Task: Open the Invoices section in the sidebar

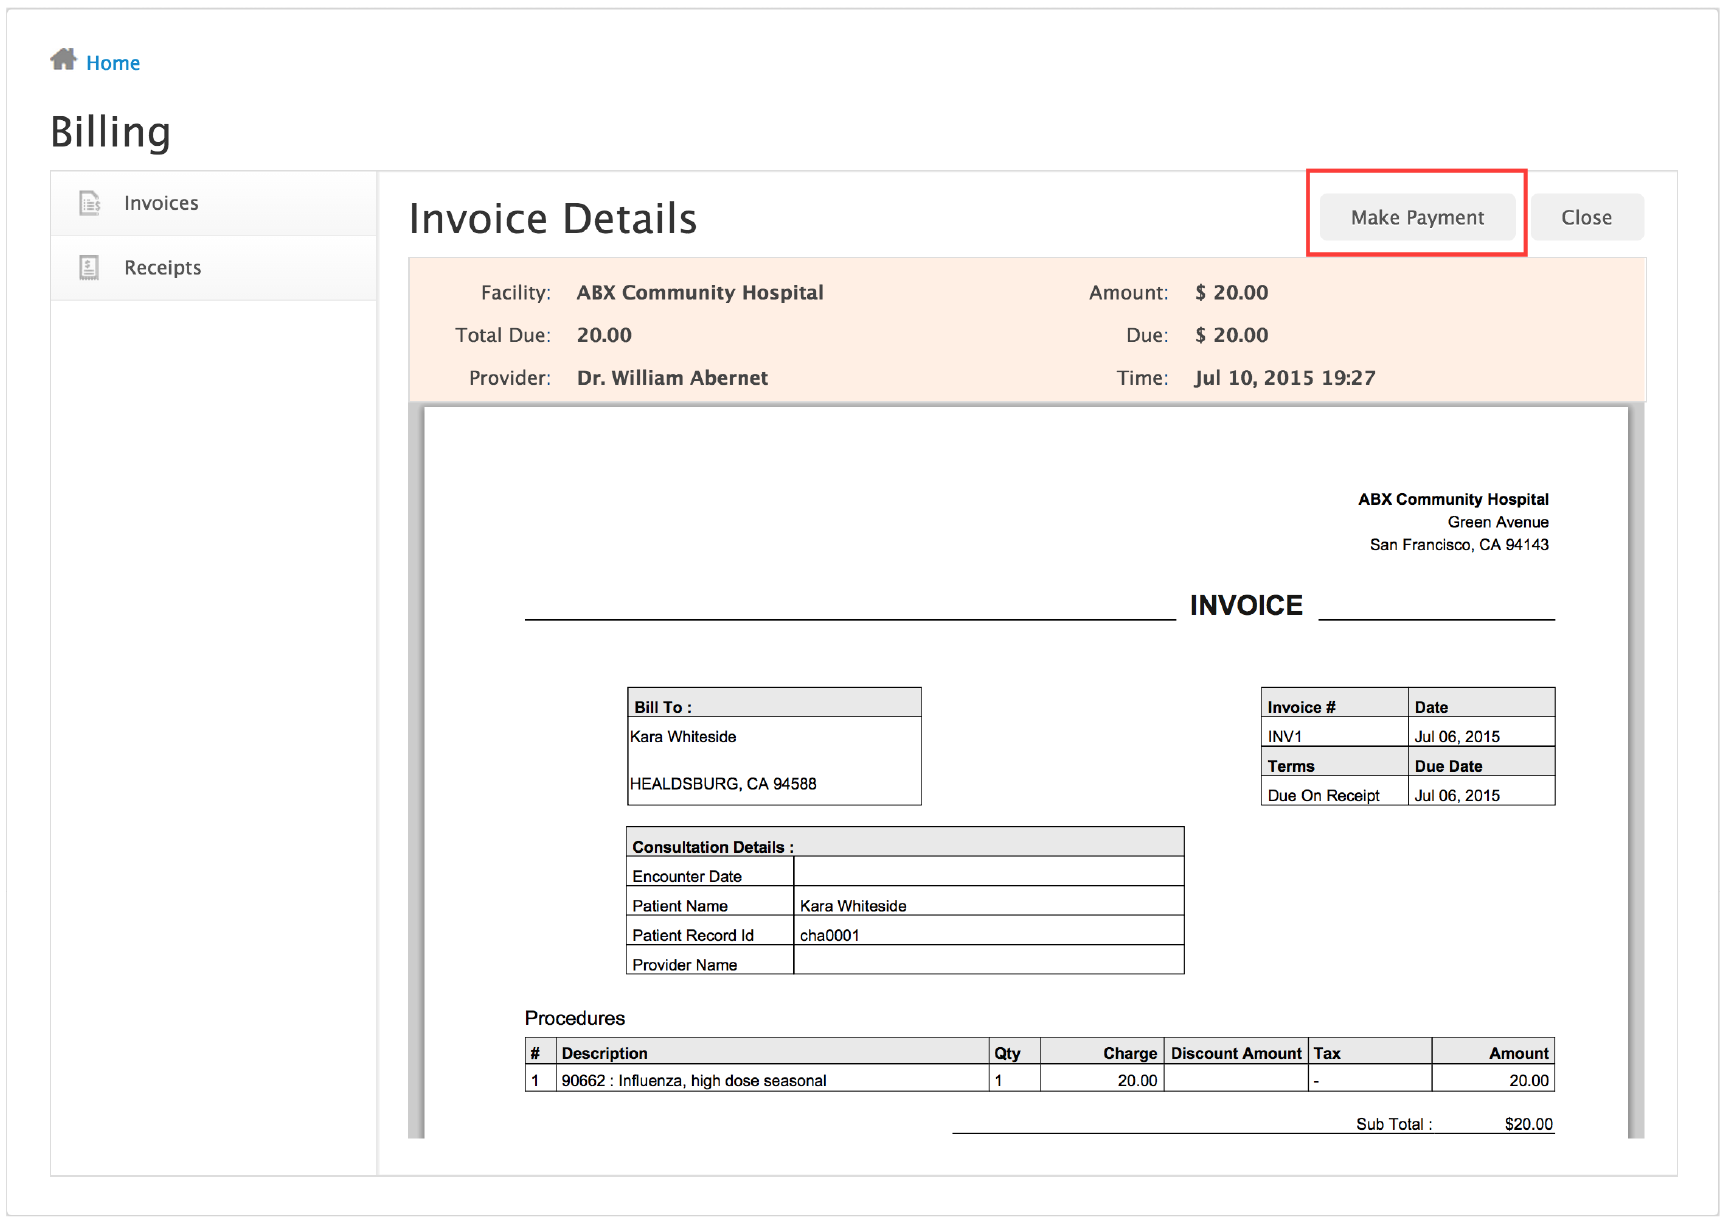Action: [x=161, y=202]
